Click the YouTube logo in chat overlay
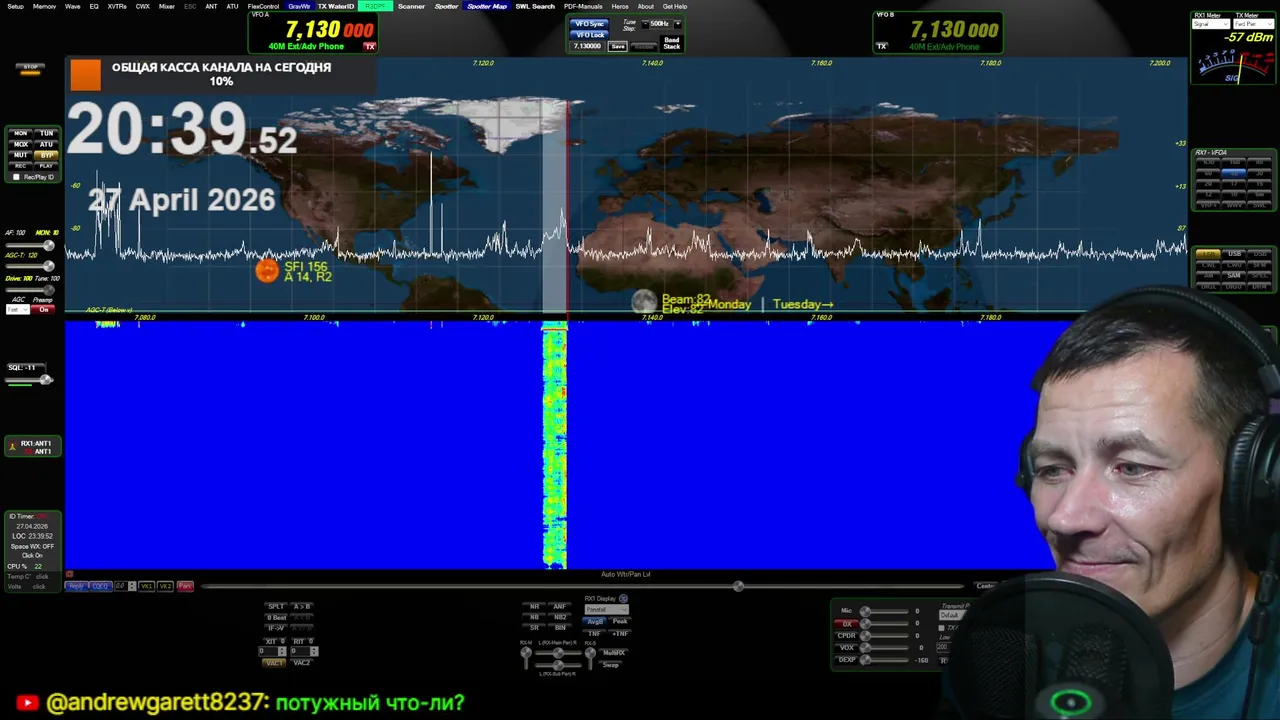The width and height of the screenshot is (1280, 720). 27,703
